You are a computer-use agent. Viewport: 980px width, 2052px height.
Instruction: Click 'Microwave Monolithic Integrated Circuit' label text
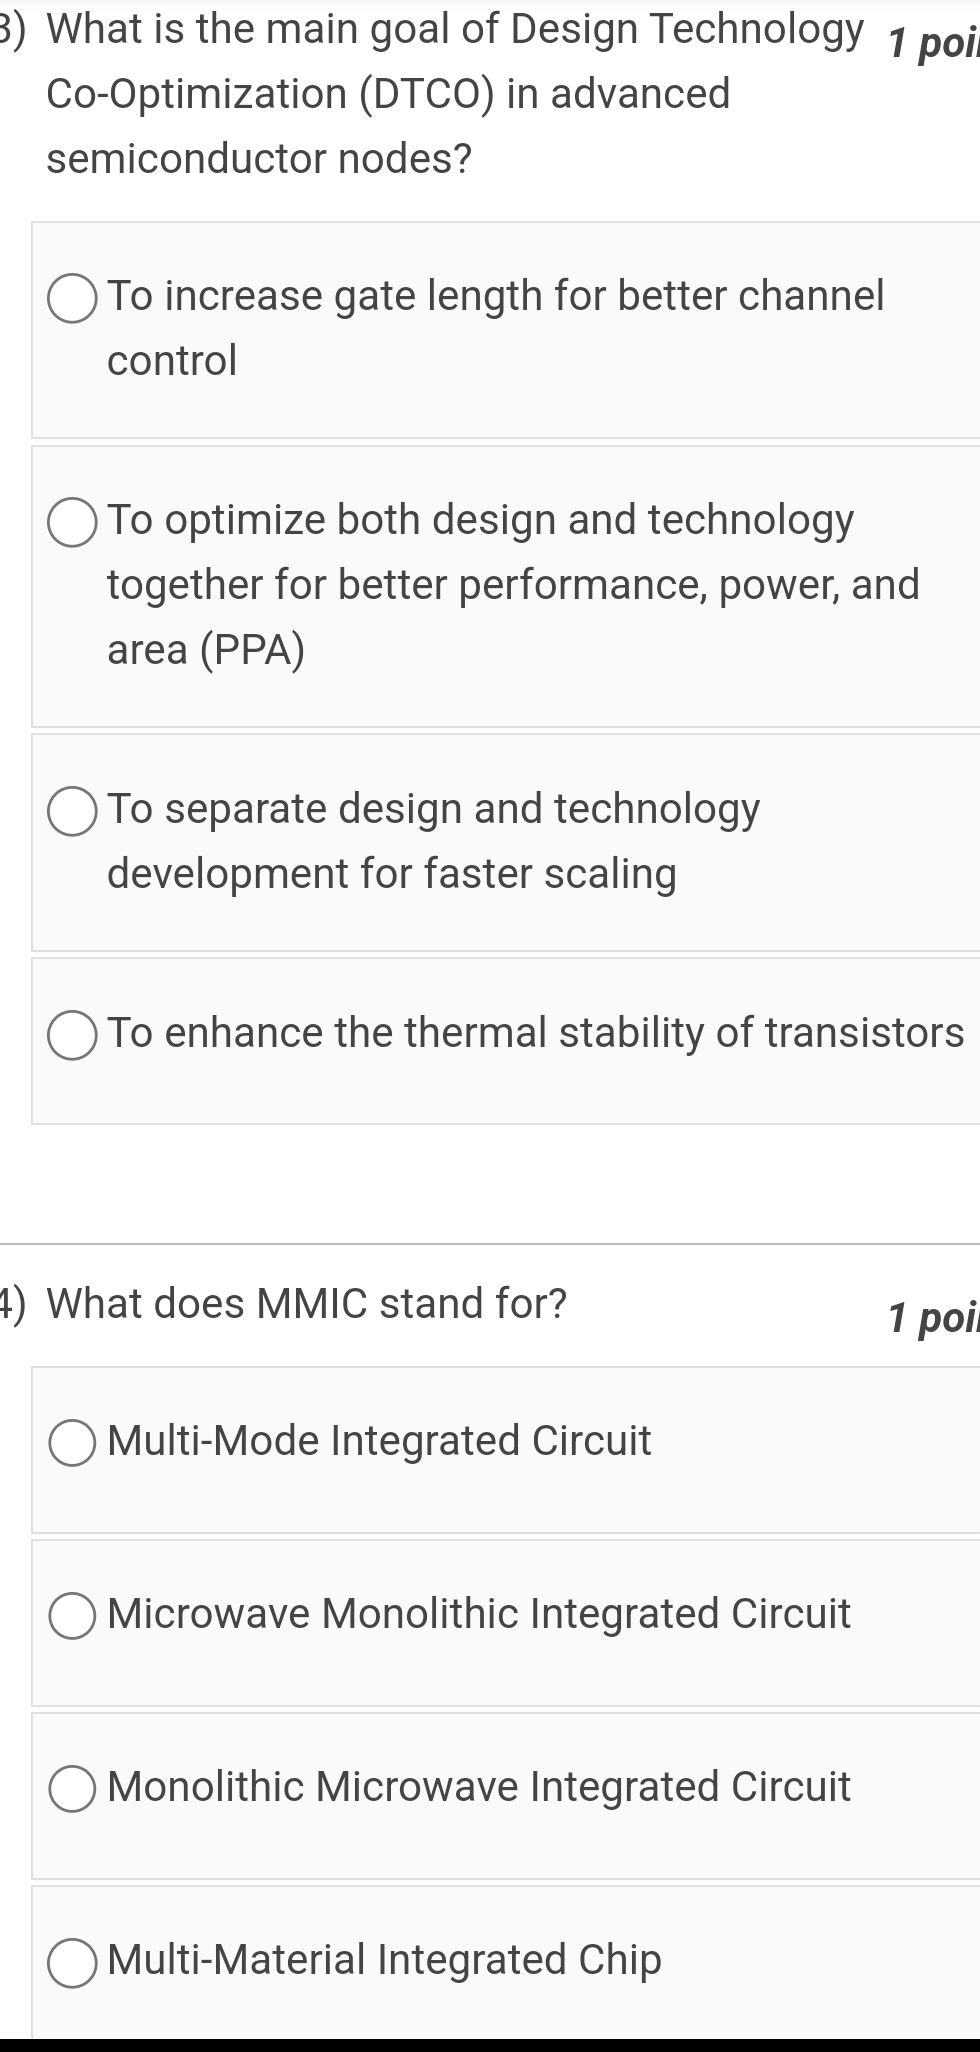[478, 1613]
